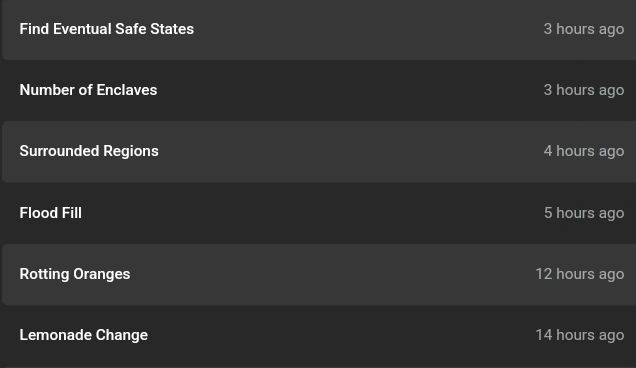Select blank middle of Lemonade Change row
636x368 pixels.
tap(341, 336)
